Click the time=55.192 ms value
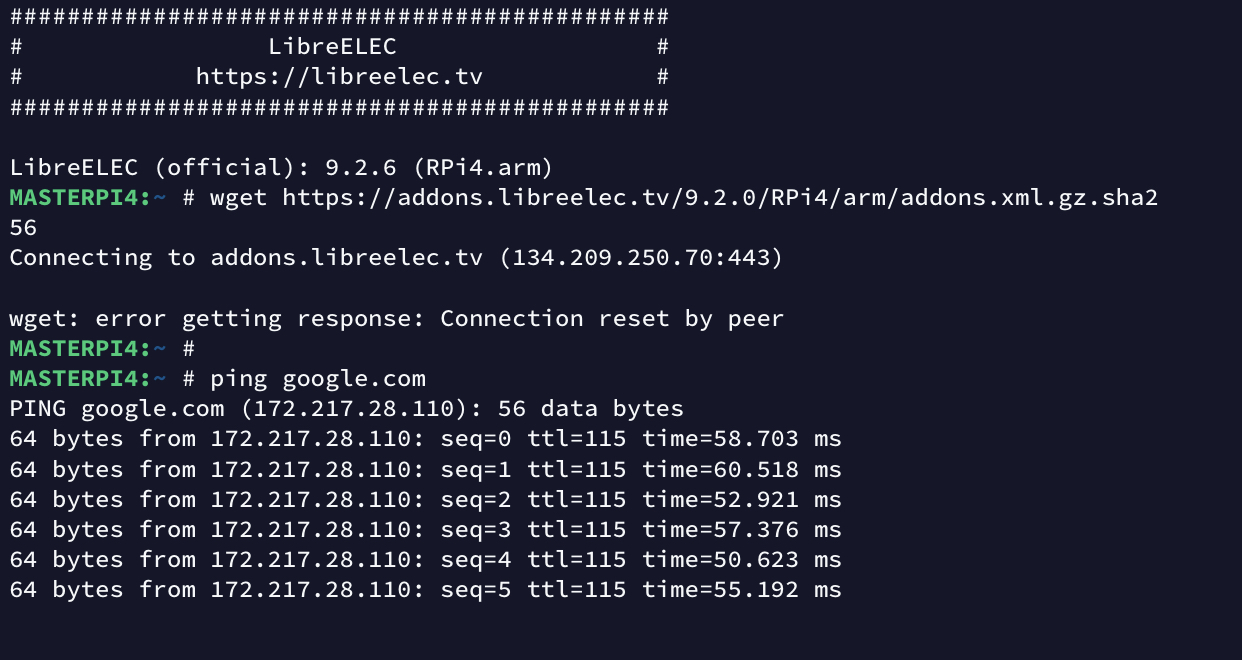The image size is (1242, 660). click(741, 590)
